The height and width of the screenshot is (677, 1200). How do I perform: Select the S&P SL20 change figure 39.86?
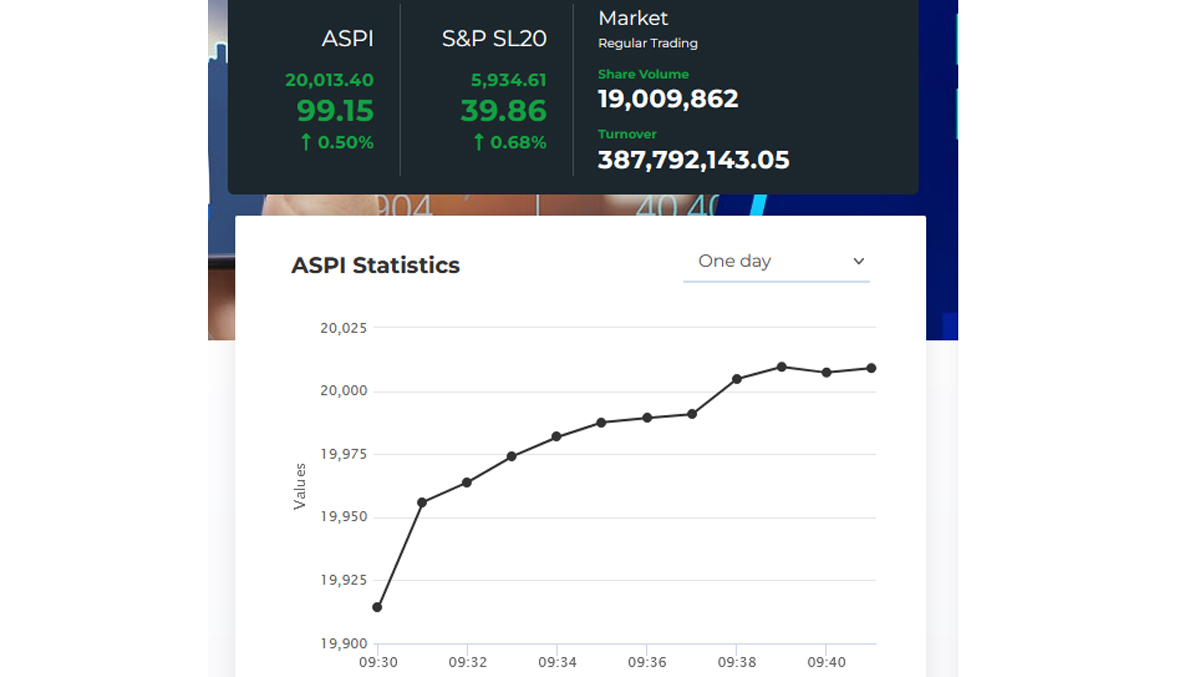point(504,110)
